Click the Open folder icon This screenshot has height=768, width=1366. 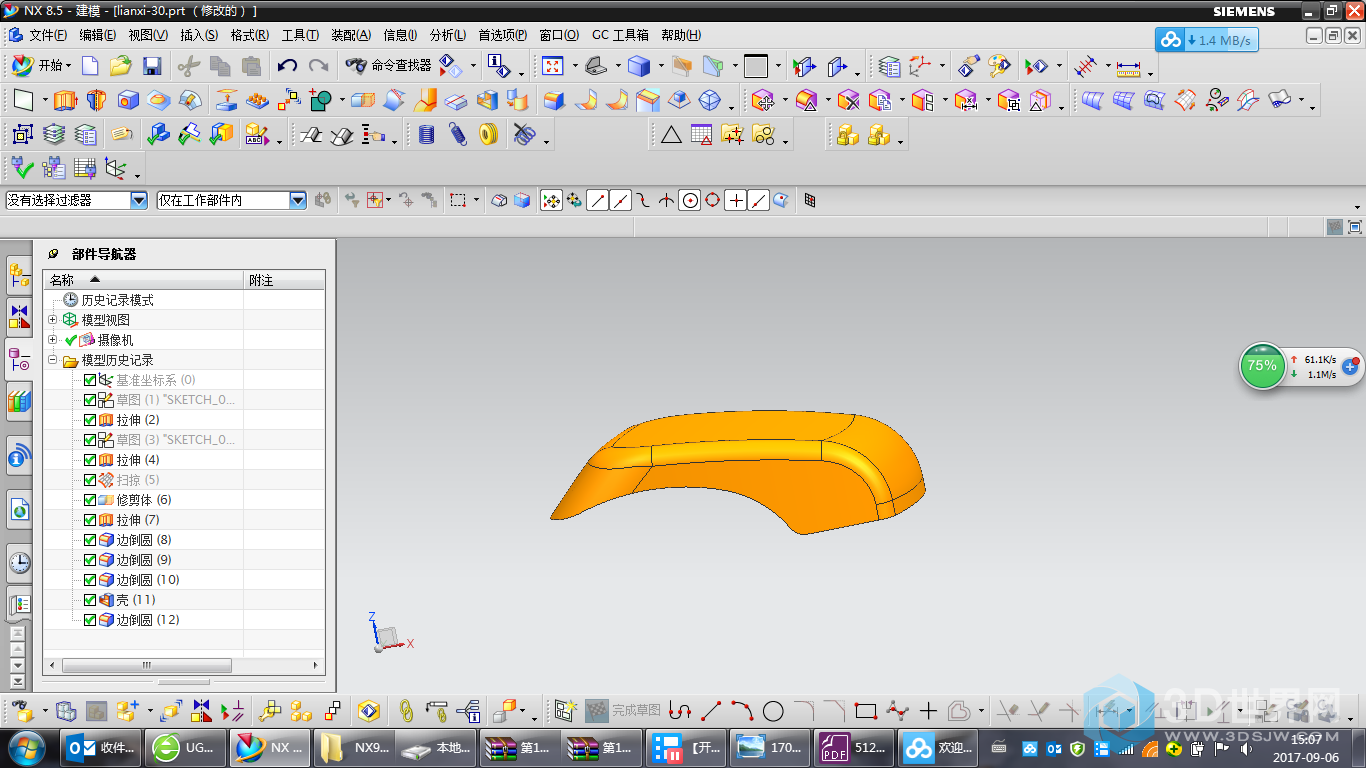pos(121,66)
